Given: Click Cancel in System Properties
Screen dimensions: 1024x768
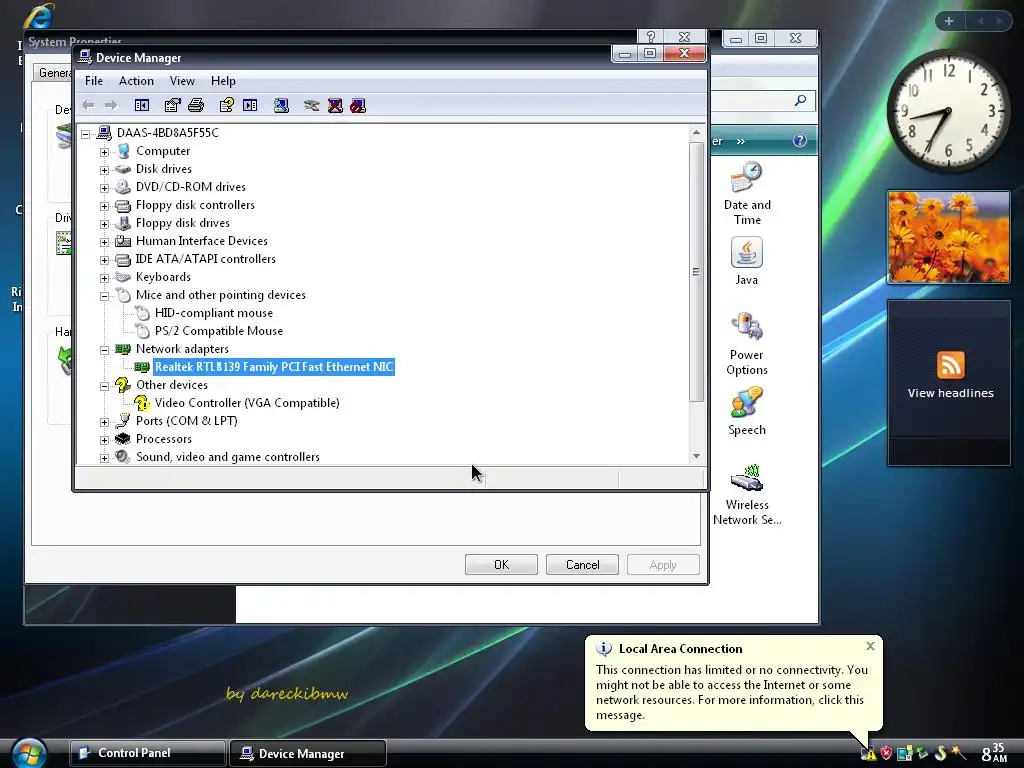Looking at the screenshot, I should pyautogui.click(x=583, y=565).
